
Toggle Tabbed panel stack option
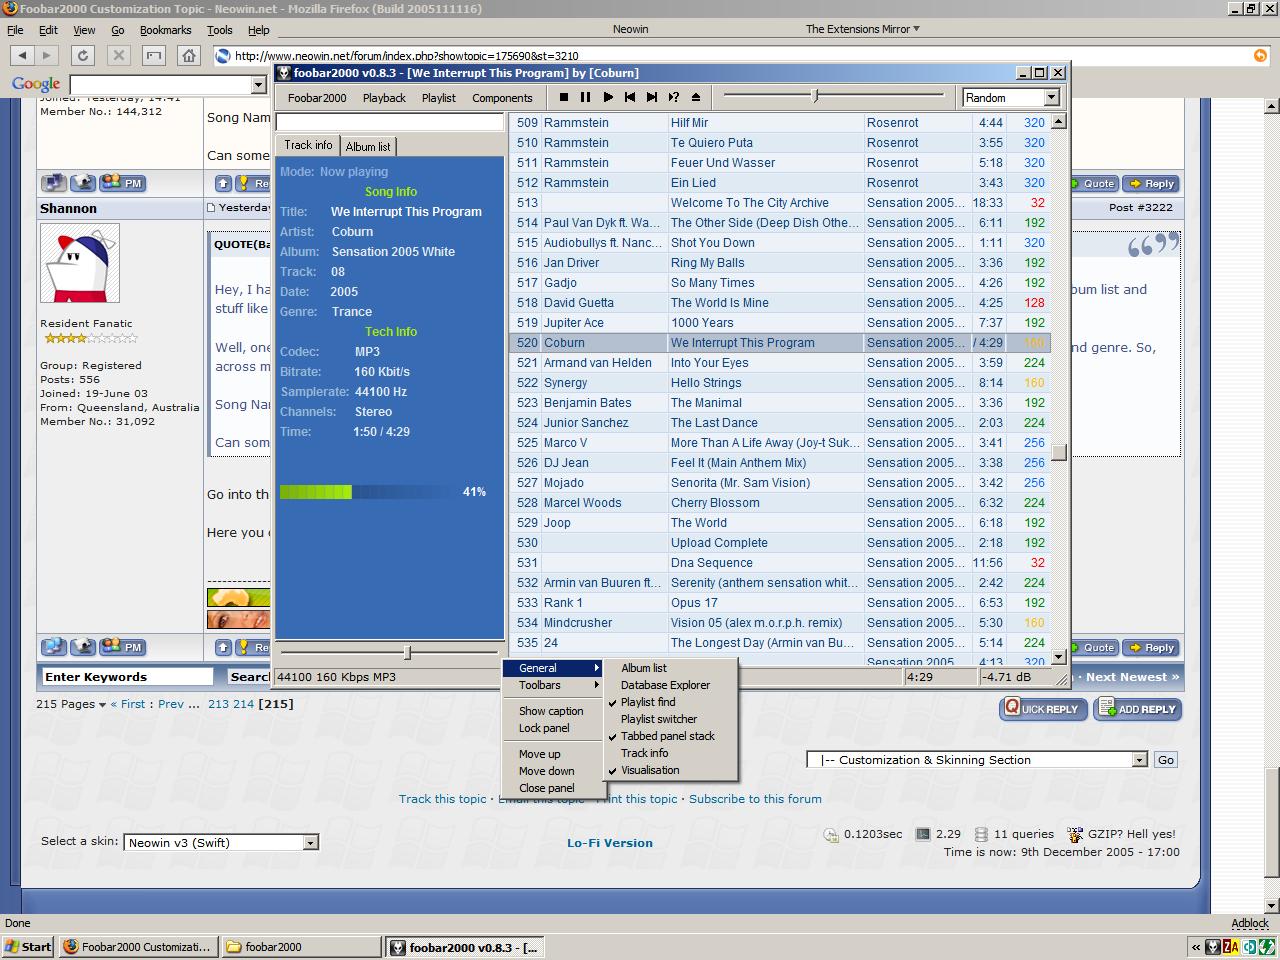point(667,736)
